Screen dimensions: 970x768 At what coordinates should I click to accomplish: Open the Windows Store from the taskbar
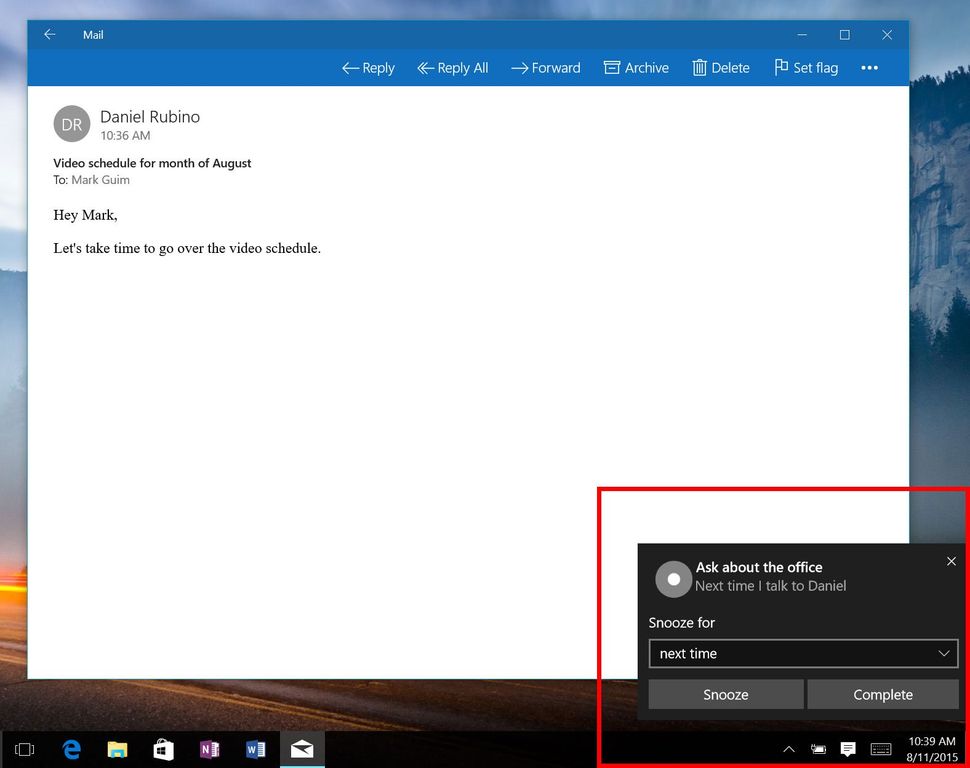pos(163,748)
